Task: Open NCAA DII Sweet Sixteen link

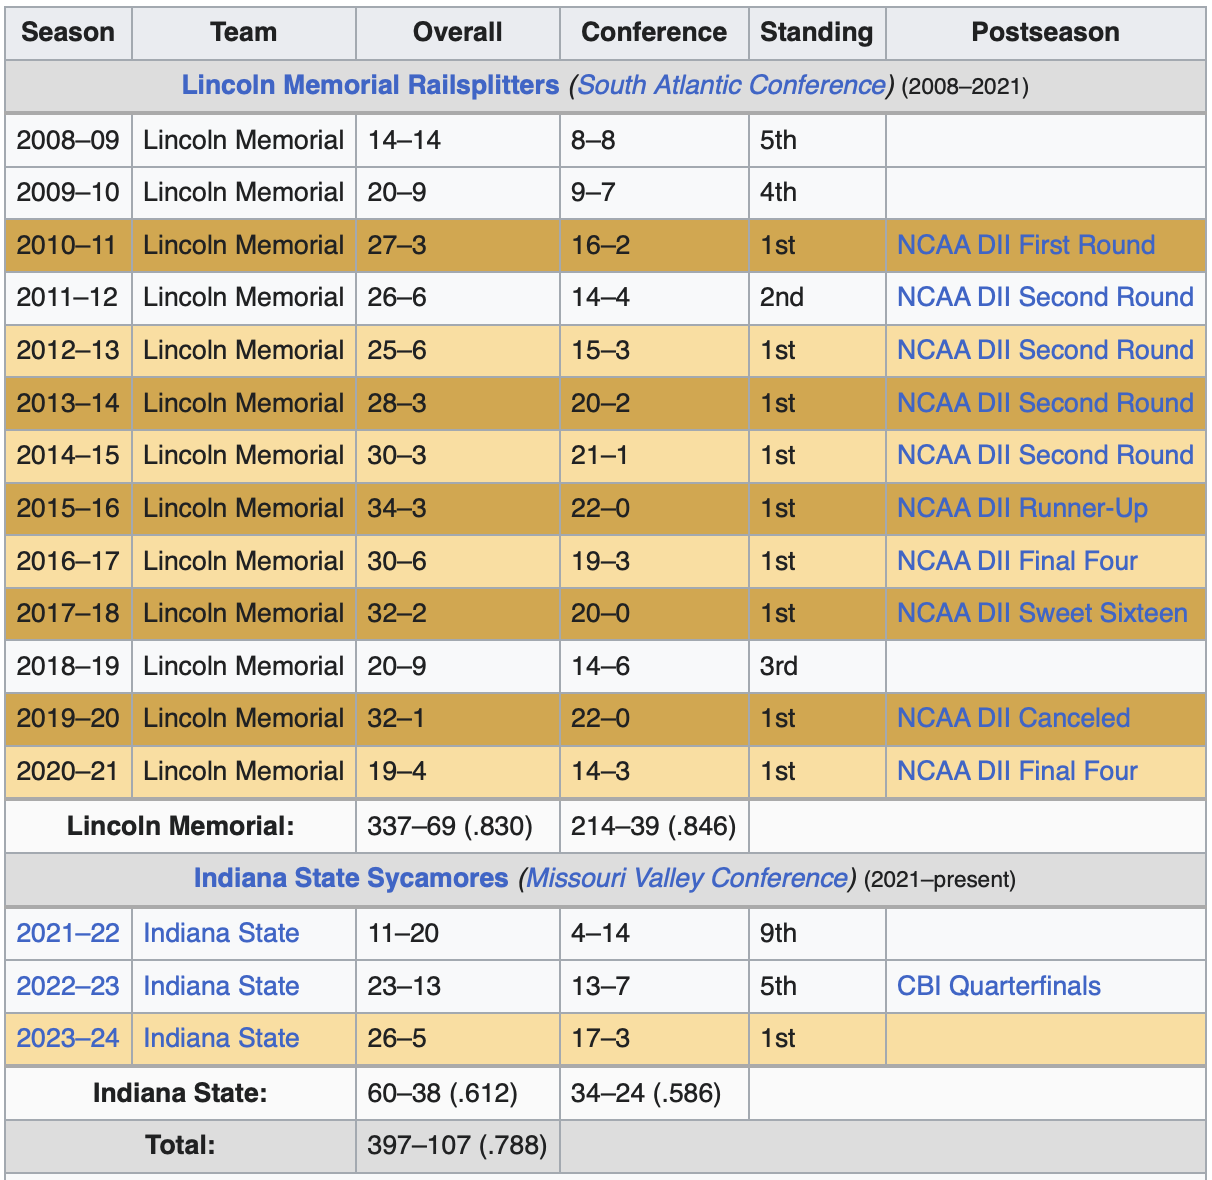Action: (1042, 613)
